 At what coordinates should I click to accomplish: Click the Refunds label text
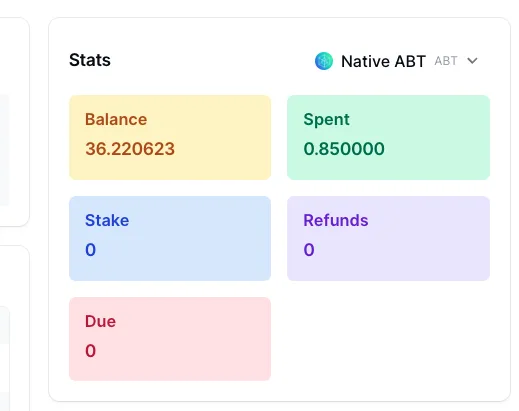click(x=336, y=220)
